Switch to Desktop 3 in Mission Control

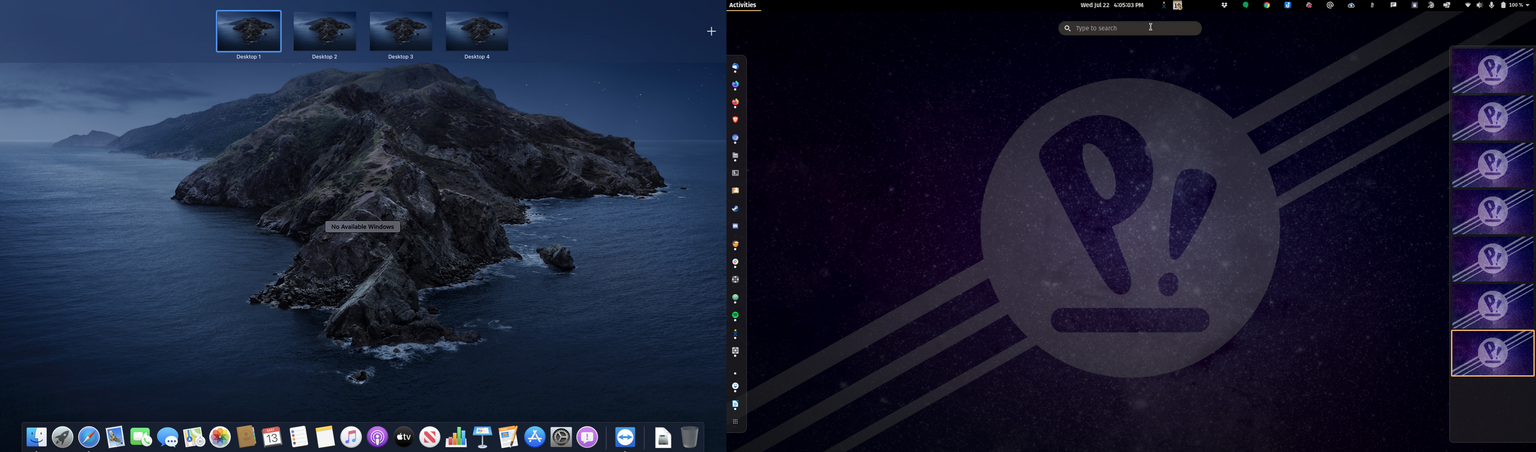pyautogui.click(x=401, y=31)
